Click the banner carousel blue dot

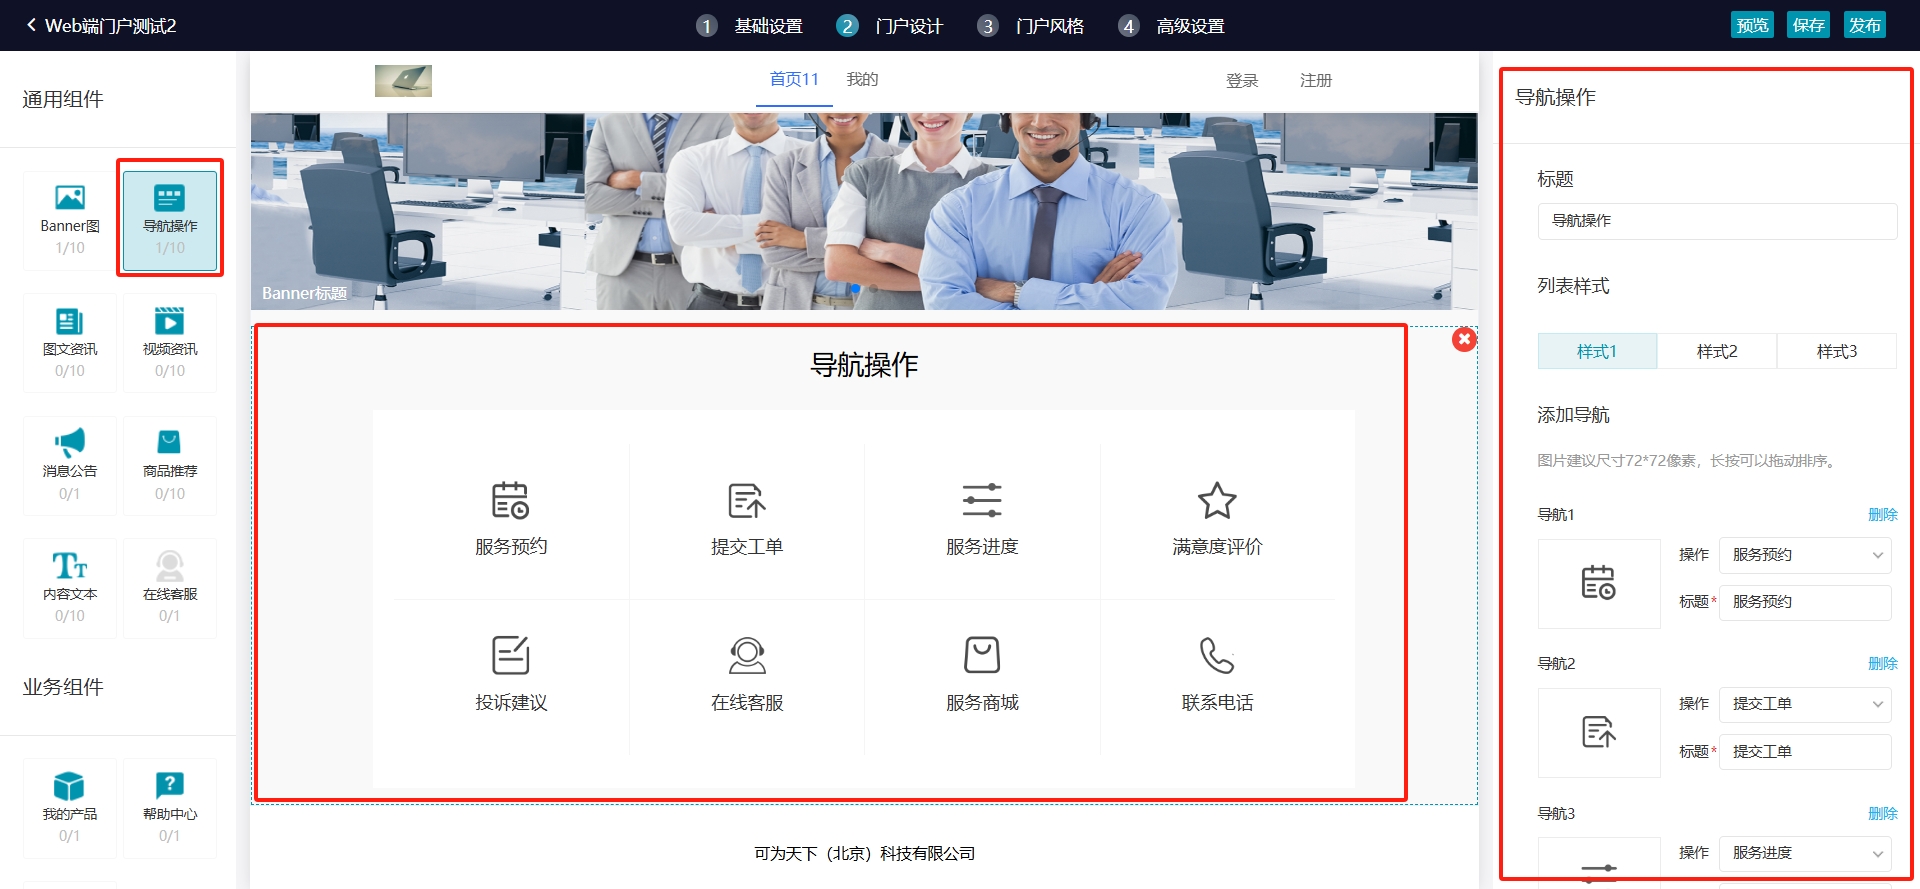[x=855, y=288]
